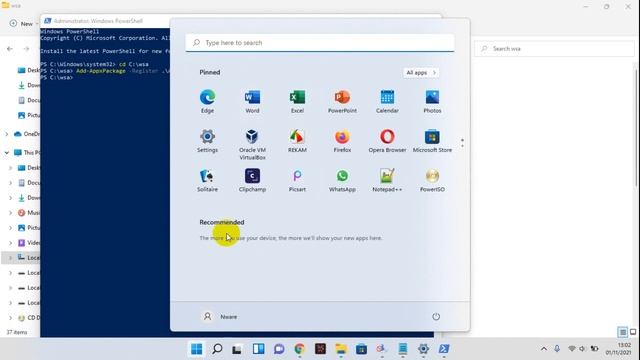The width and height of the screenshot is (640, 360).
Task: Open the pinned Excel app
Action: tap(297, 101)
